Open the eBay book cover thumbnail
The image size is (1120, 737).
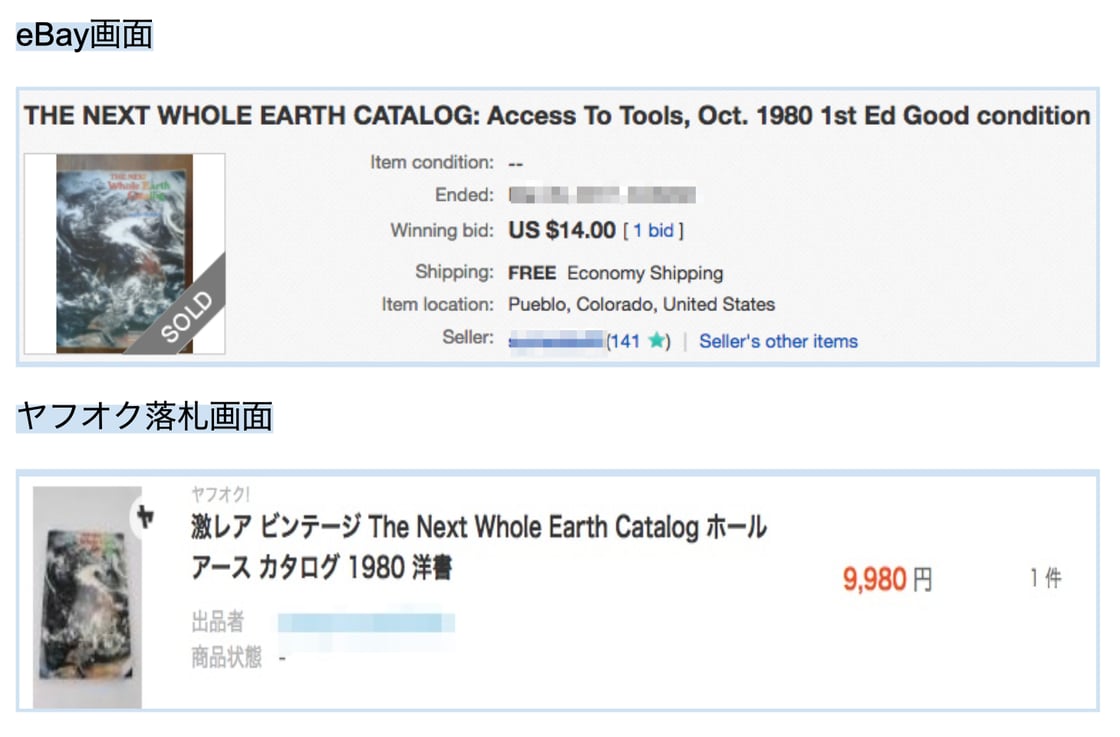pyautogui.click(x=124, y=252)
